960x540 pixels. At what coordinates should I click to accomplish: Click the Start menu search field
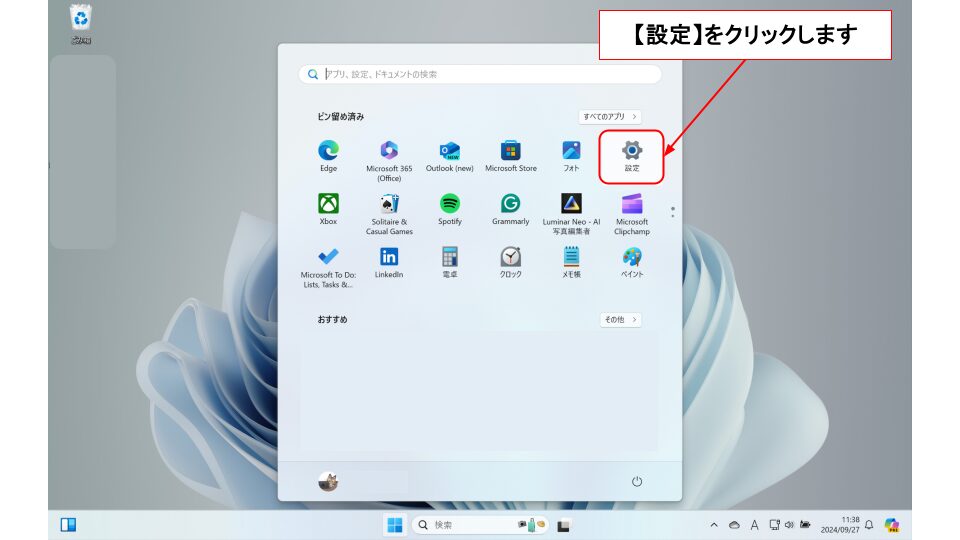480,74
